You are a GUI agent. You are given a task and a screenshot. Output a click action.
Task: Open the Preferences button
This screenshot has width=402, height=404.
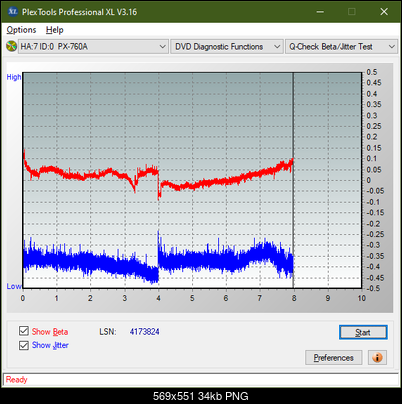tap(333, 358)
